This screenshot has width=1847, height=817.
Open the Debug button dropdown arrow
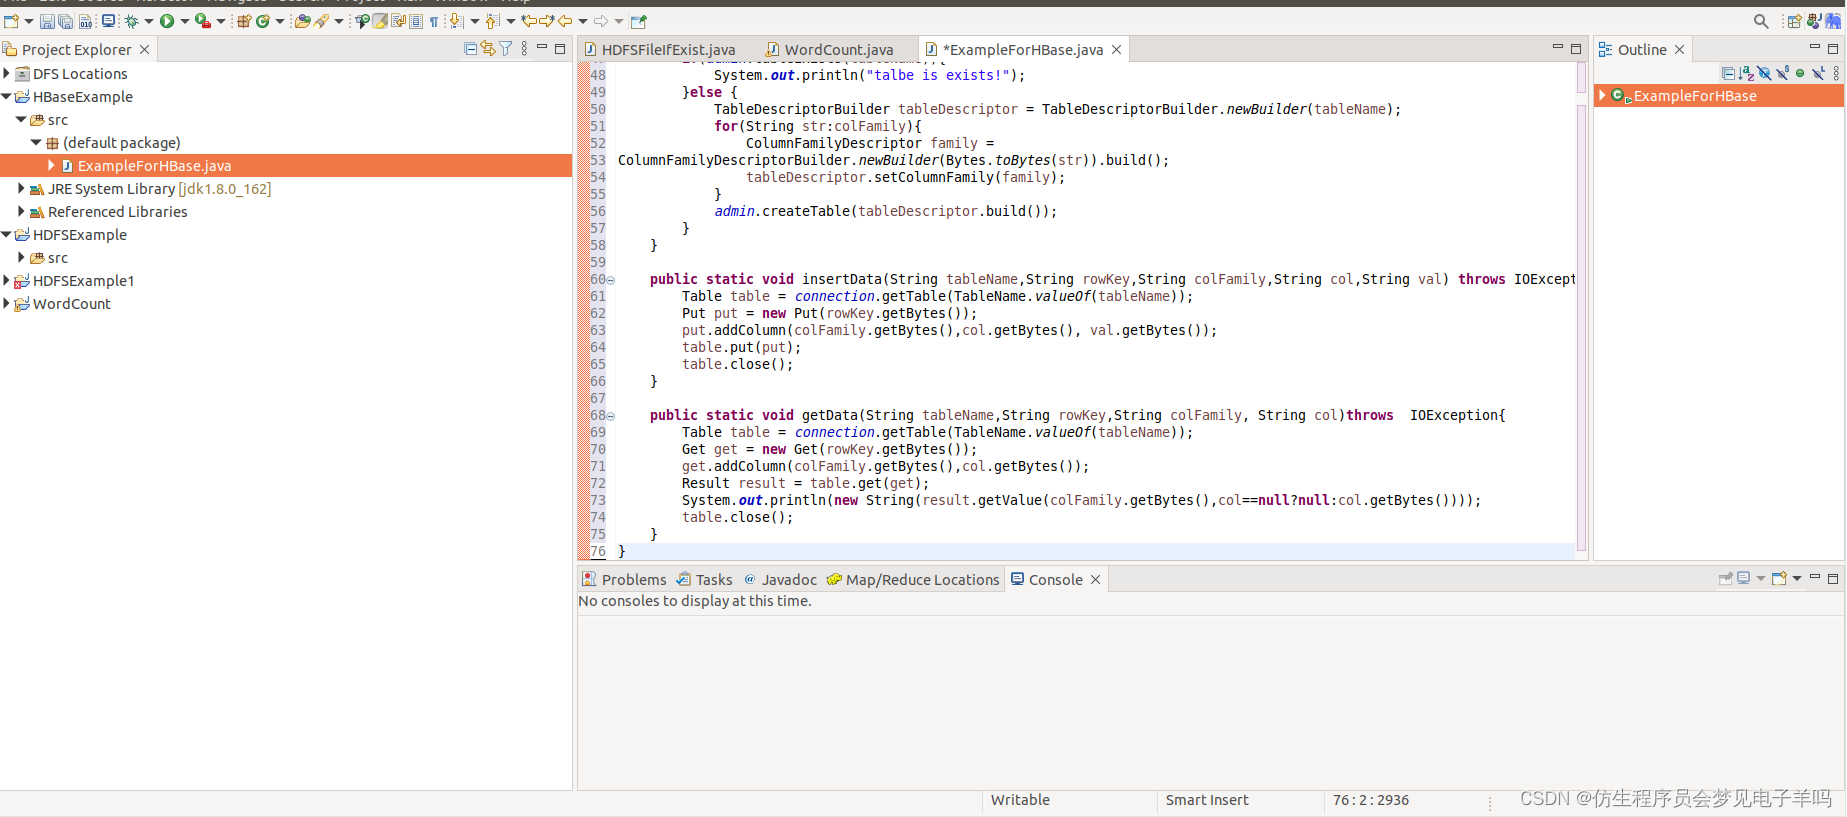coord(149,21)
